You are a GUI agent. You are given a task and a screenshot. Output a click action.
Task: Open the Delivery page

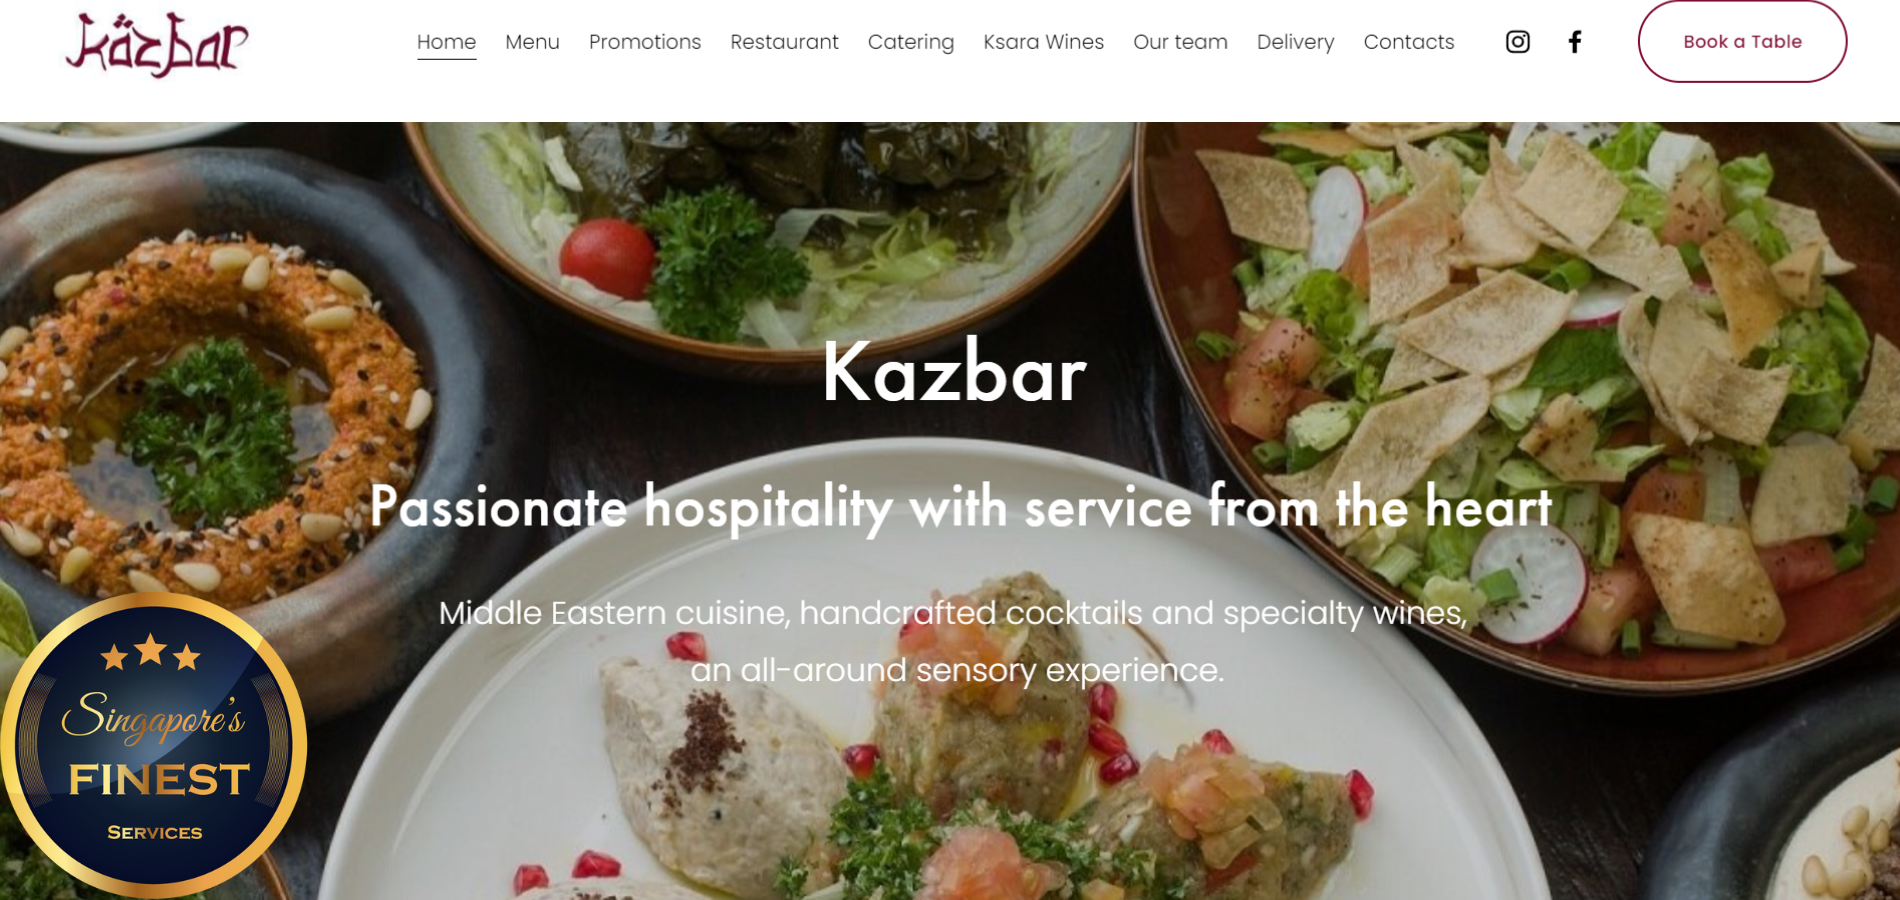(1295, 42)
